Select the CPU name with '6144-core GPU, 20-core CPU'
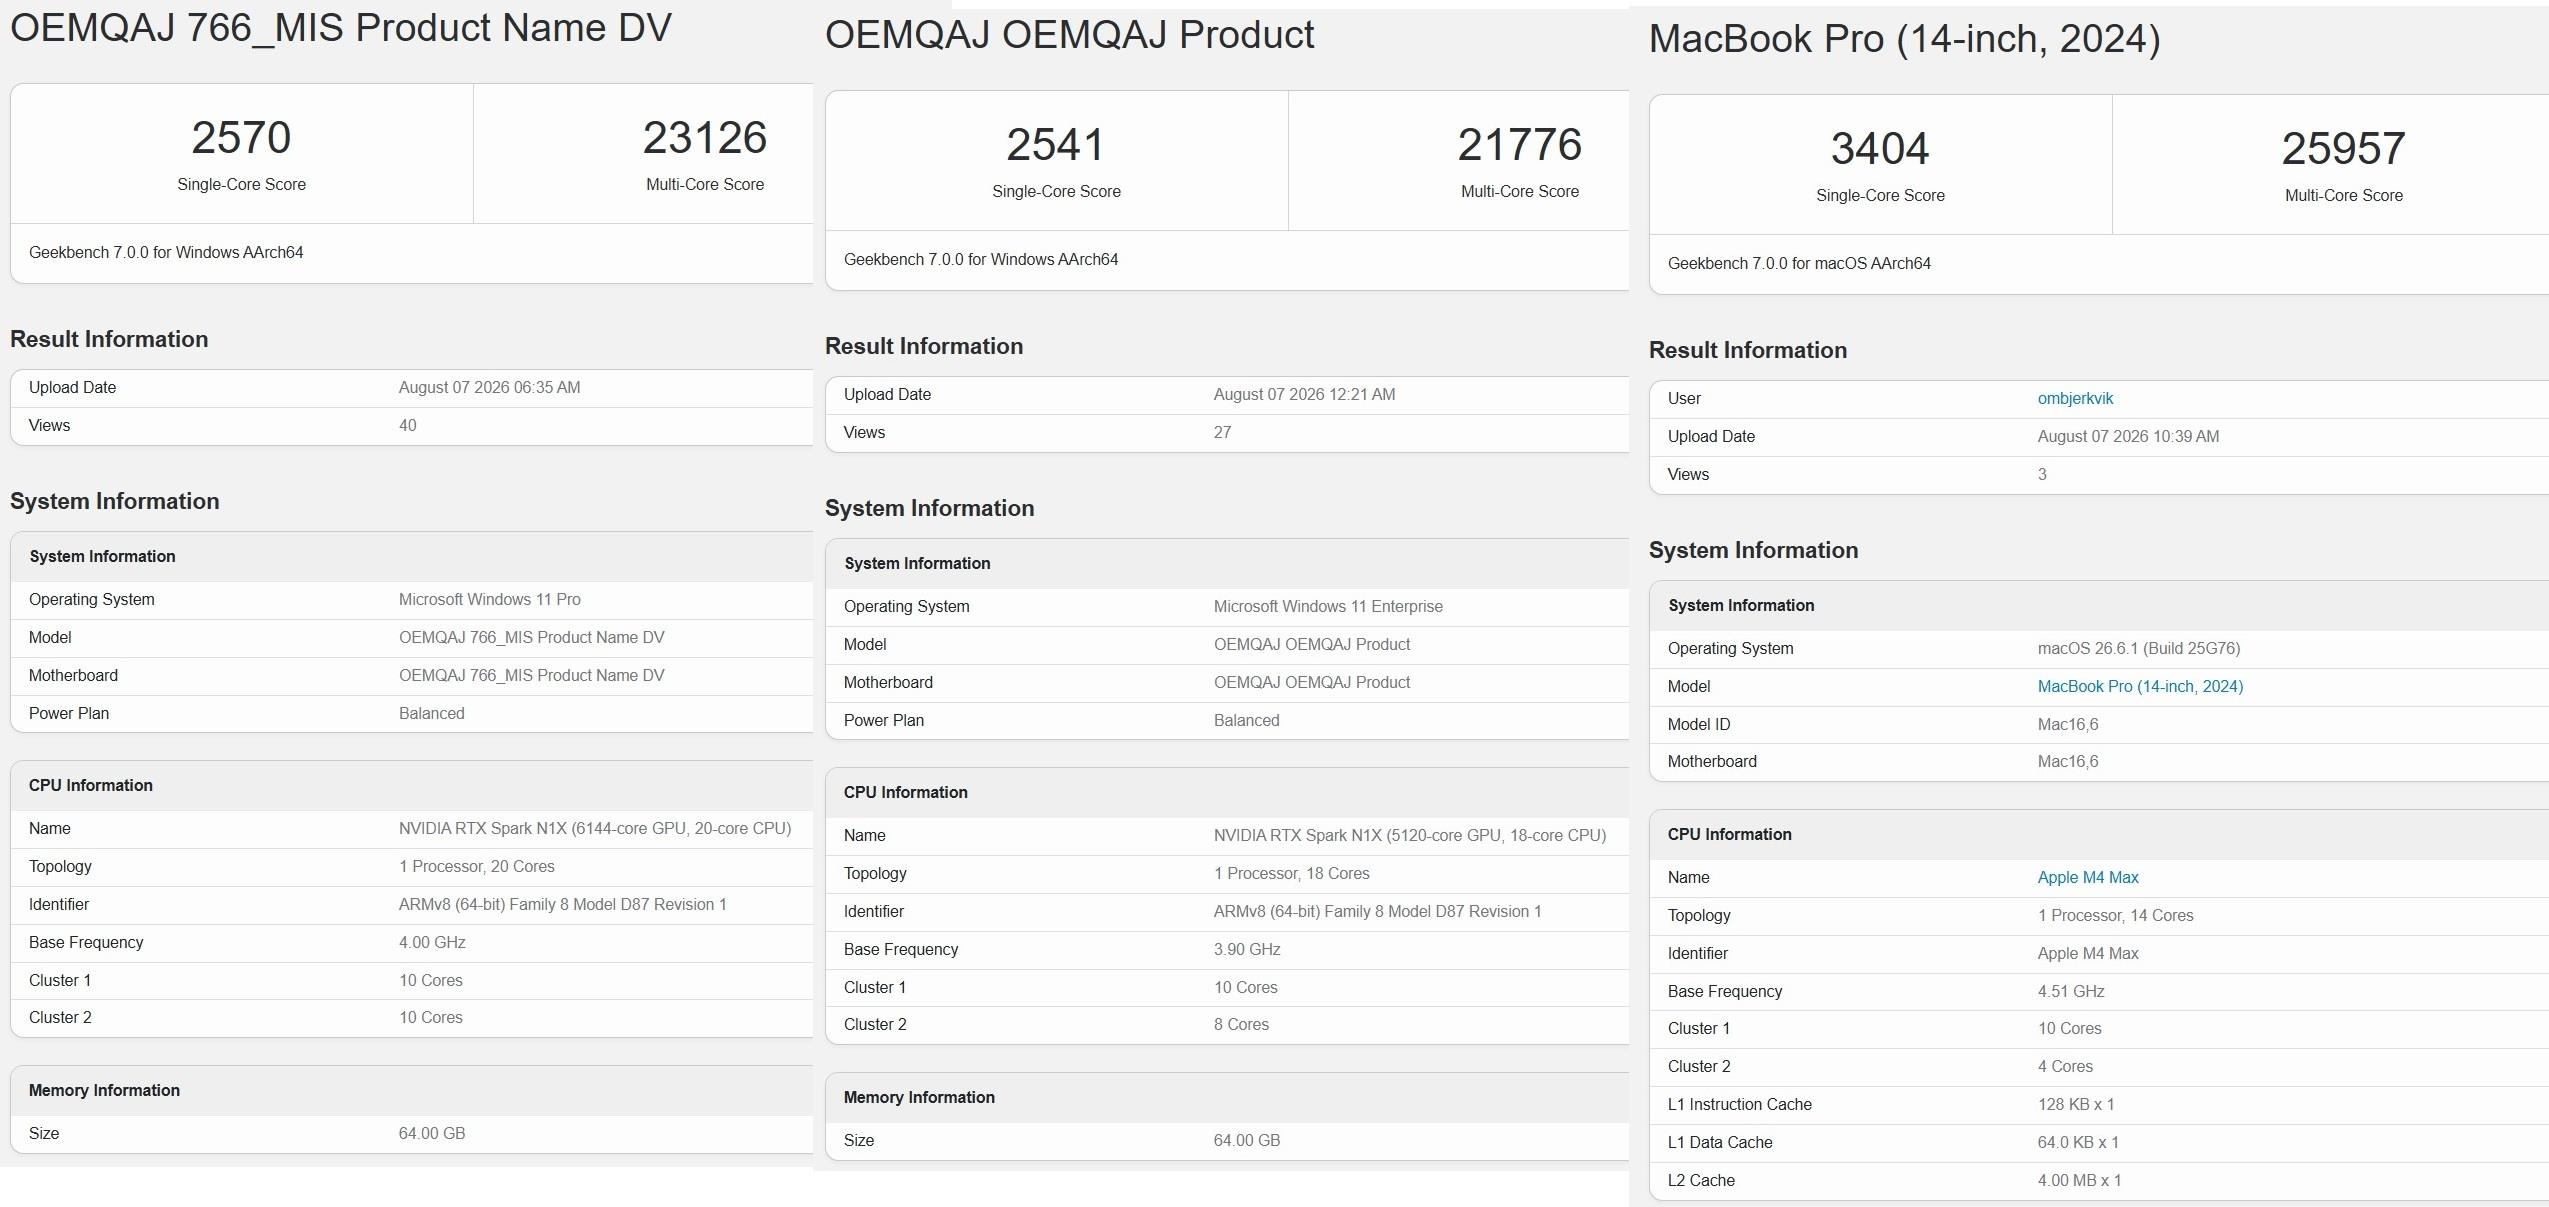Screen dimensions: 2549x1207 pyautogui.click(x=595, y=828)
